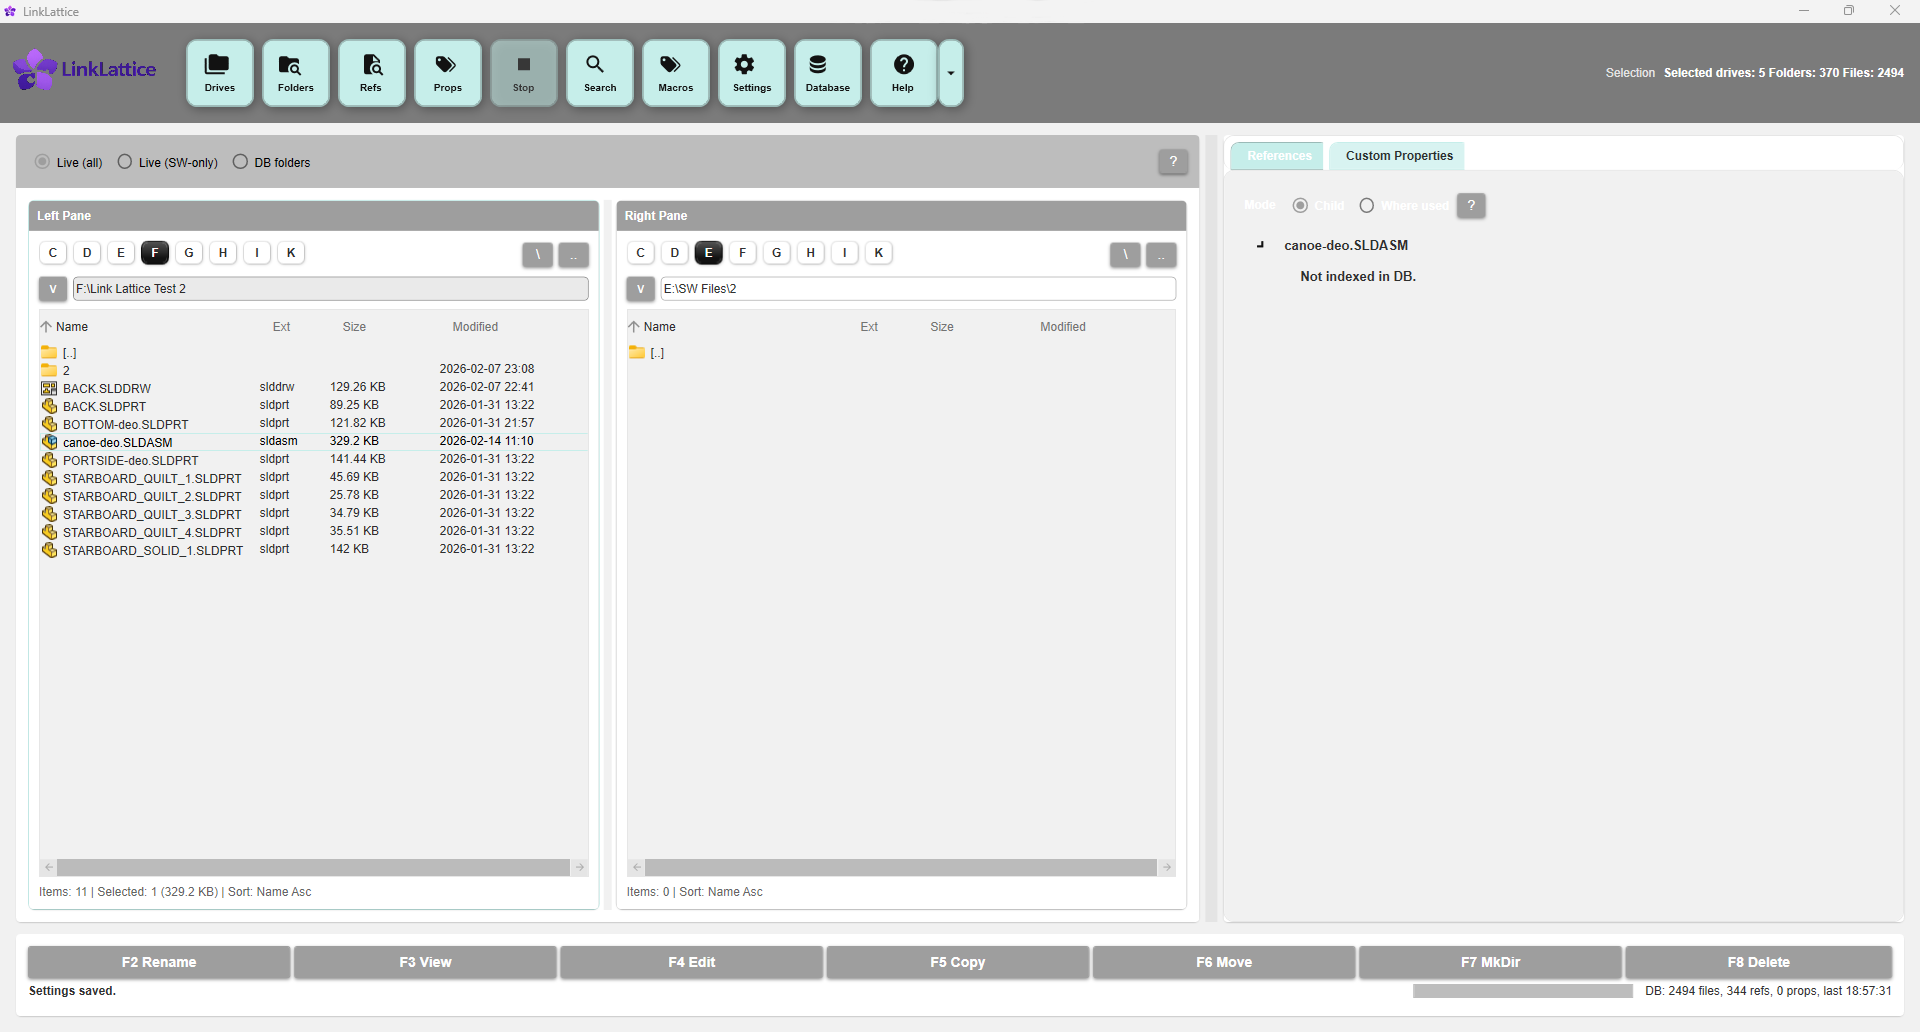This screenshot has height=1032, width=1920.
Task: Open the left pane path dropdown
Action: (x=53, y=289)
